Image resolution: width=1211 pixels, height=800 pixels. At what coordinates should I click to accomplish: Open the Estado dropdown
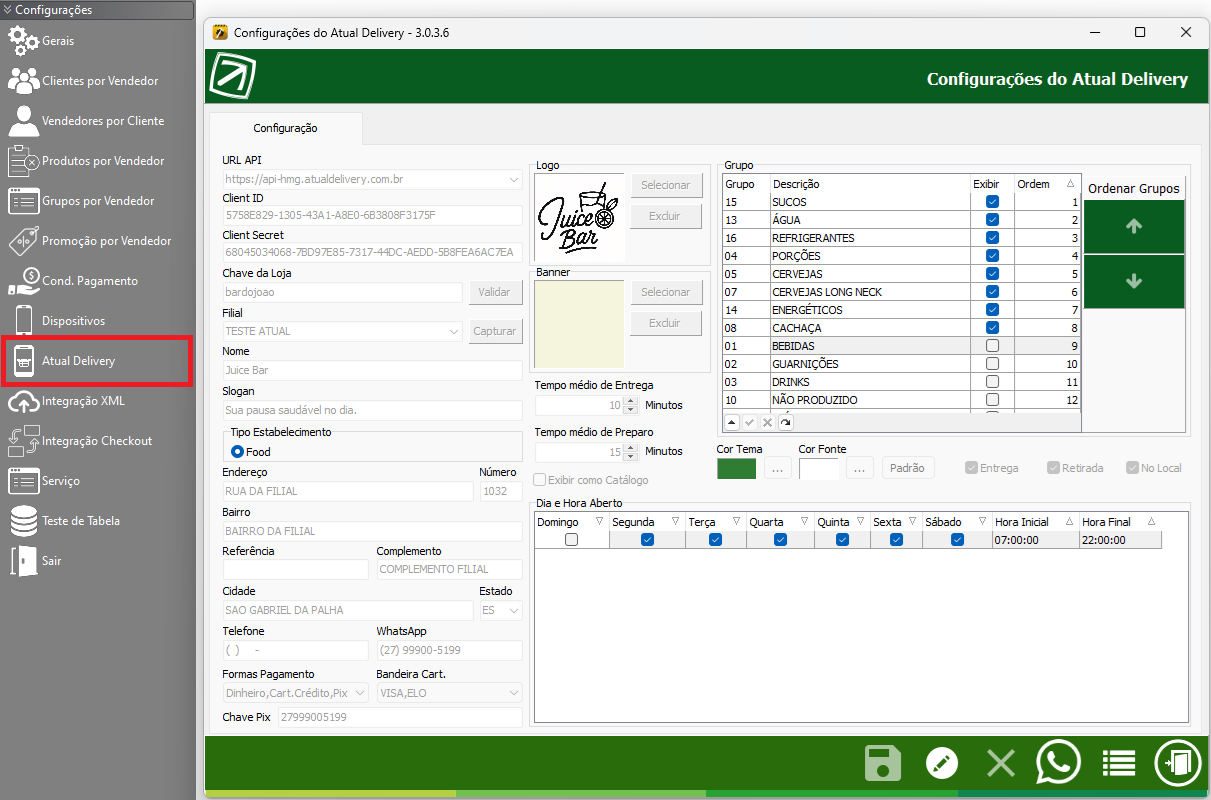click(x=514, y=610)
